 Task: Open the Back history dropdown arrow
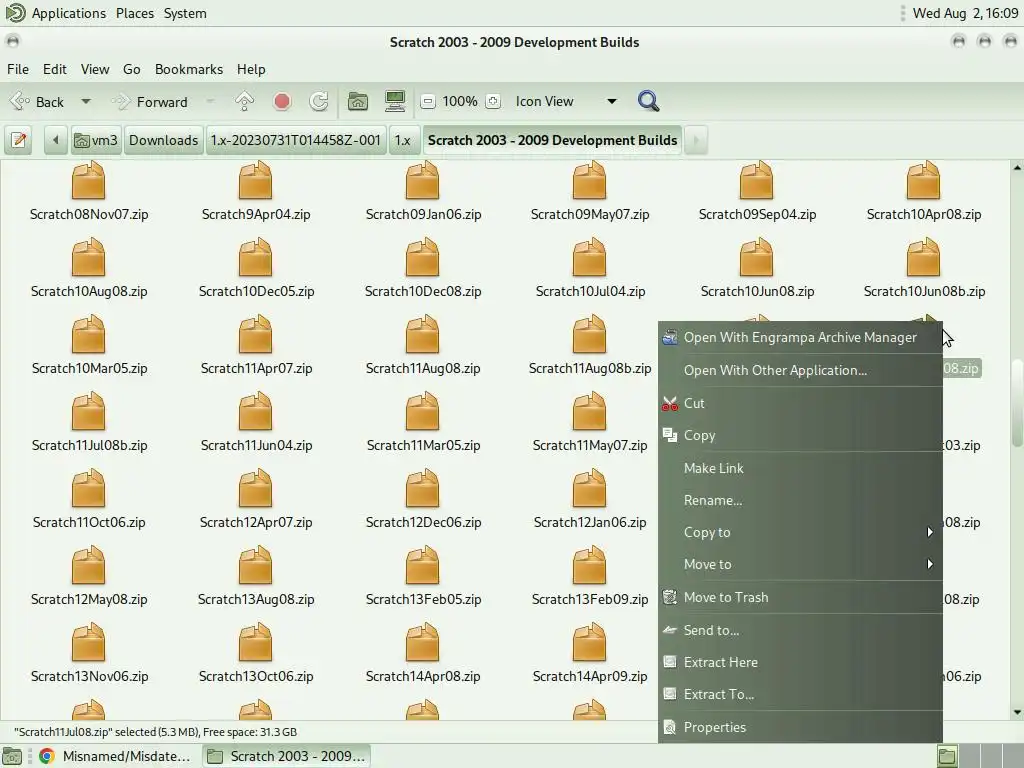pos(86,102)
